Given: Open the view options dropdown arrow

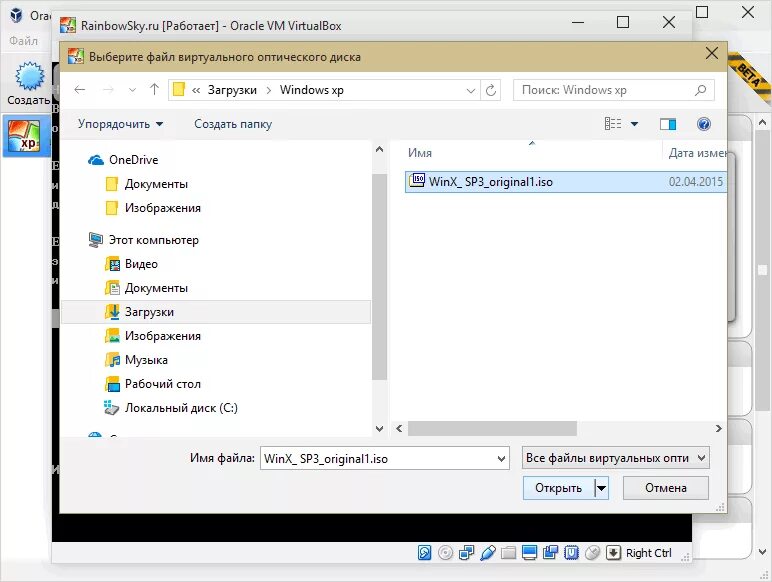Looking at the screenshot, I should (635, 124).
